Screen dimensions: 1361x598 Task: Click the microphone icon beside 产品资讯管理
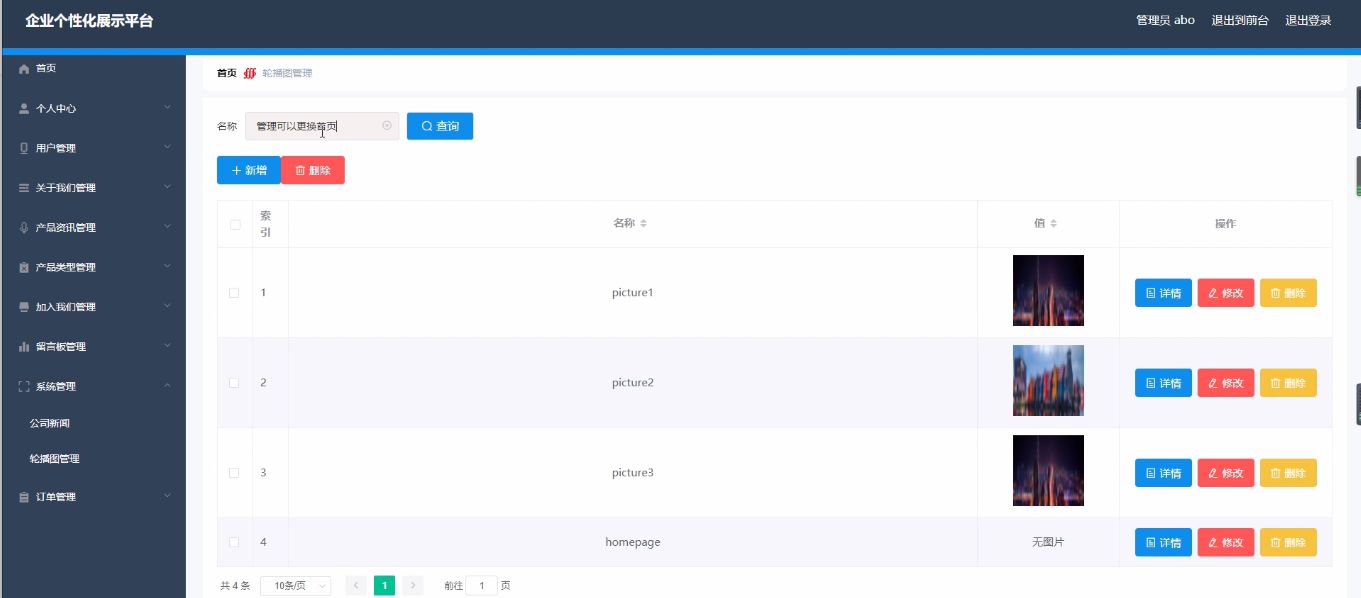tap(24, 227)
